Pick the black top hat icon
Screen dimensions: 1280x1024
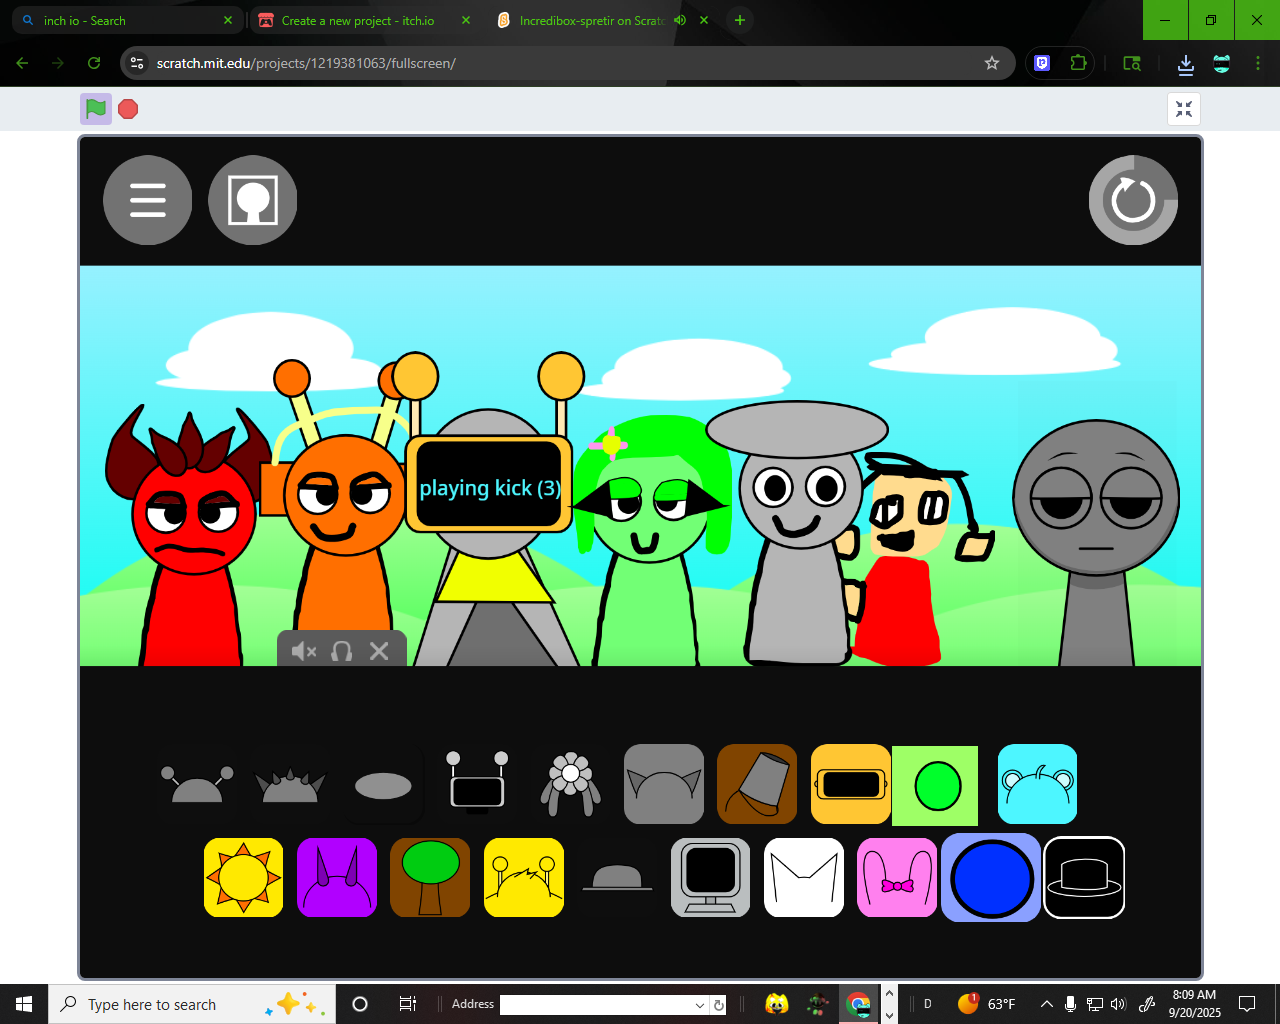1085,878
